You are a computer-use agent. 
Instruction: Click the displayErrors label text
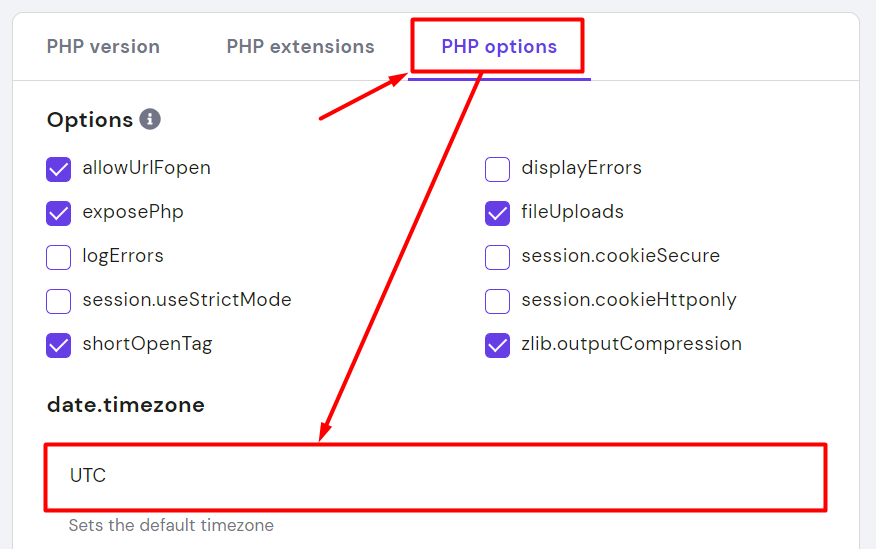coord(581,168)
